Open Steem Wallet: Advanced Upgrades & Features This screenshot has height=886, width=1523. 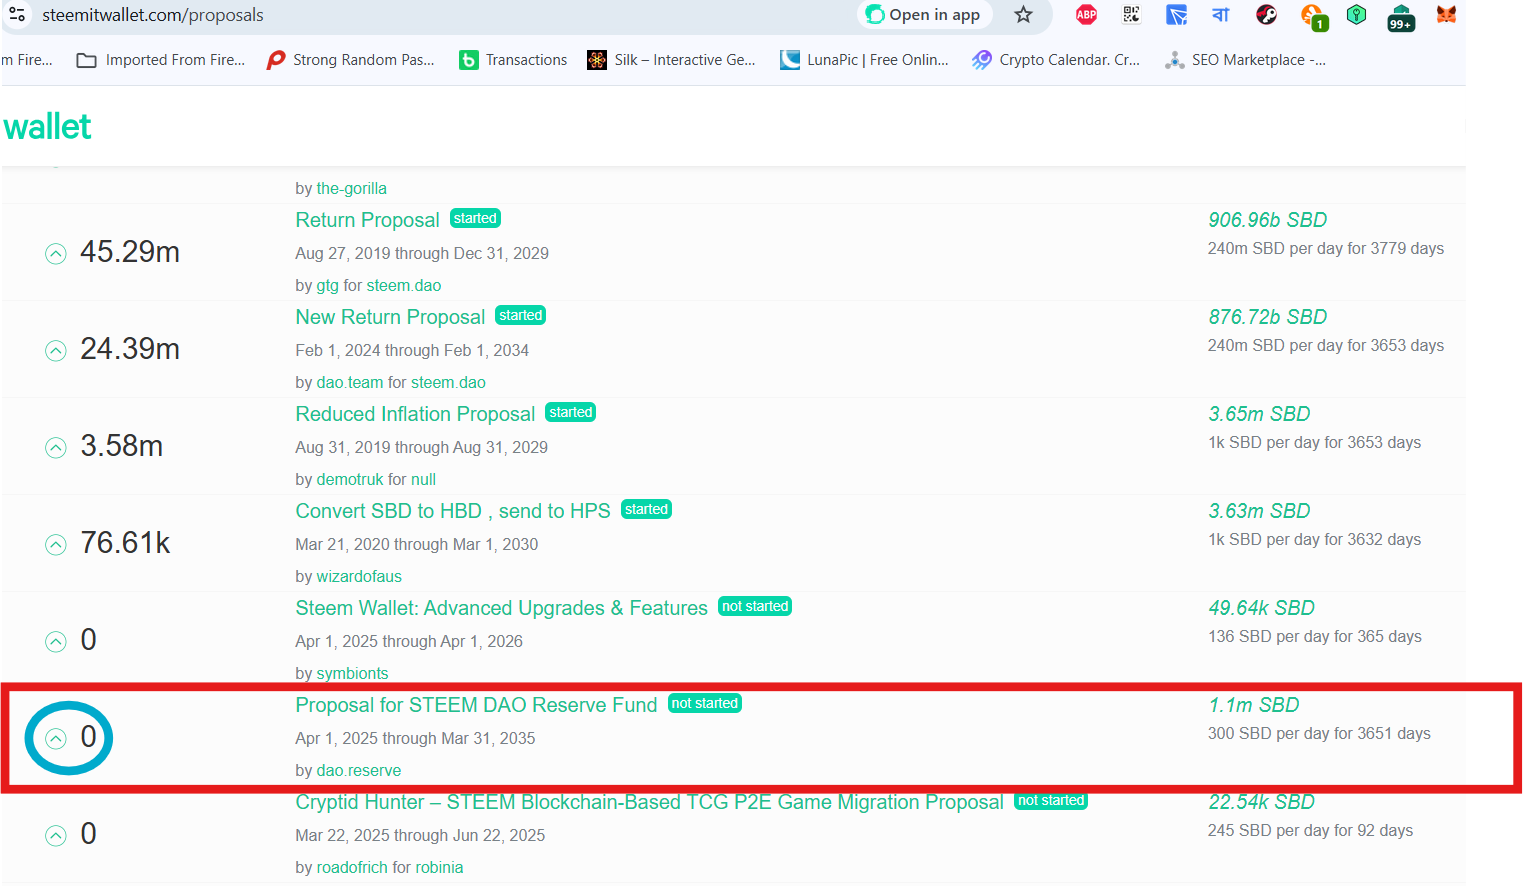coord(501,608)
